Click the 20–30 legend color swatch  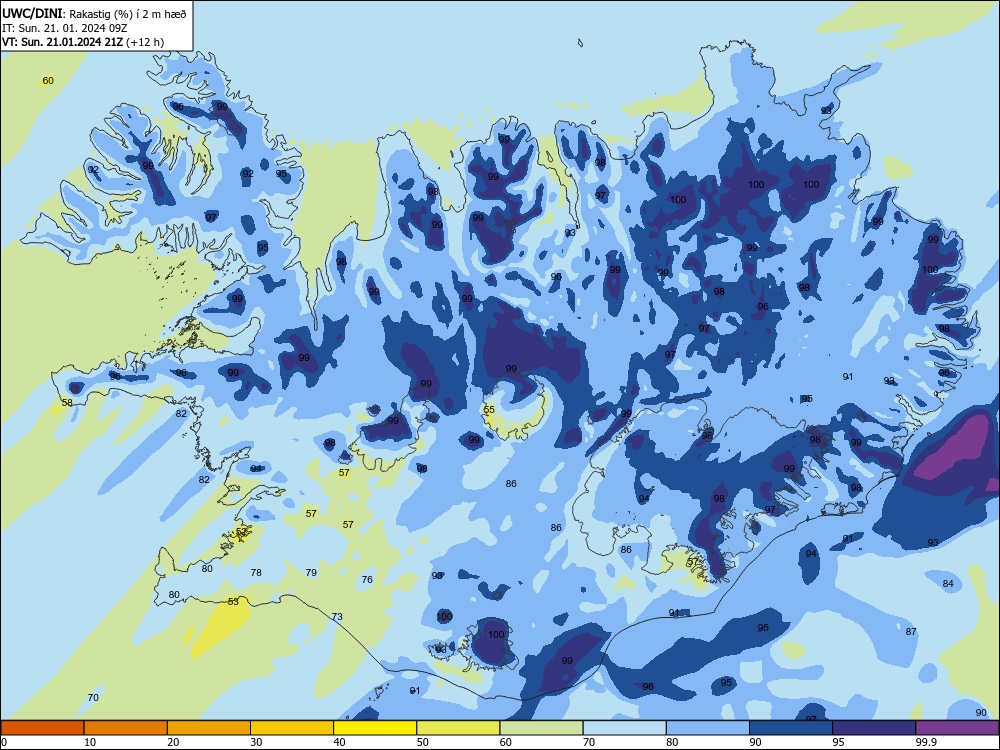209,728
